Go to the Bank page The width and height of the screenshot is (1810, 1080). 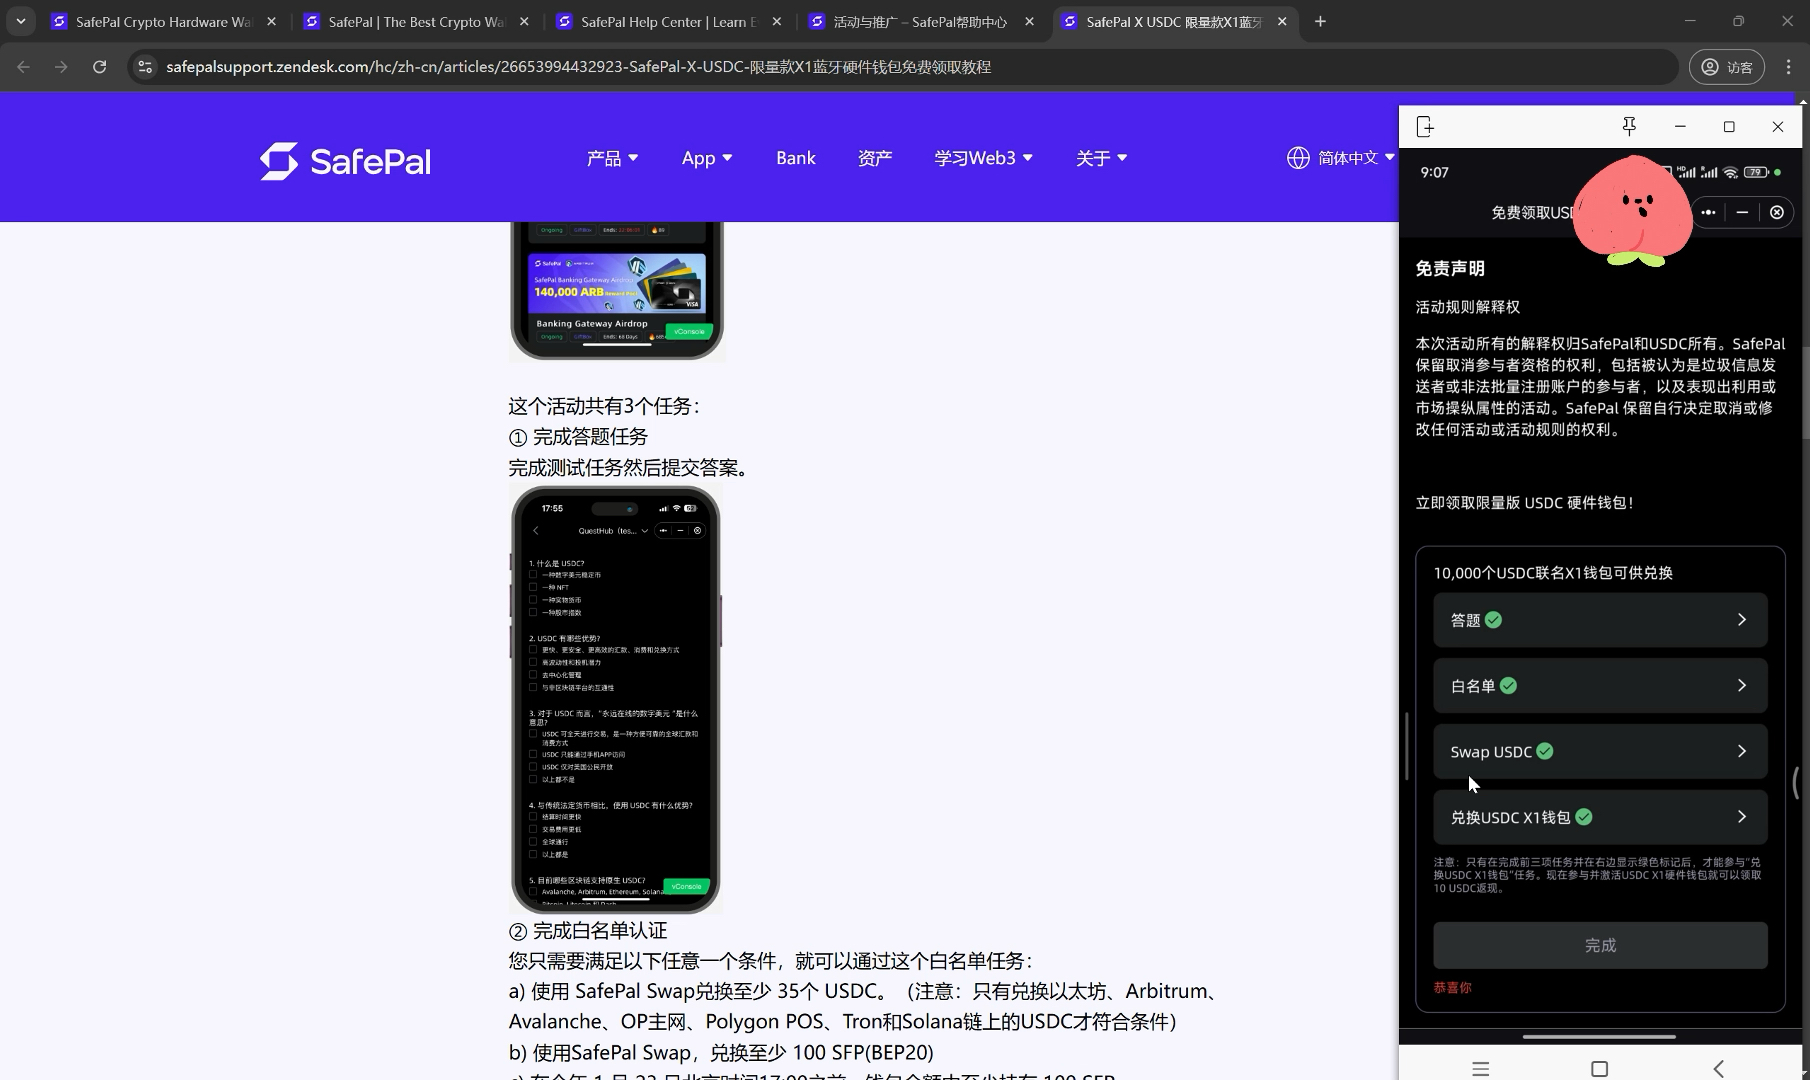pos(796,158)
